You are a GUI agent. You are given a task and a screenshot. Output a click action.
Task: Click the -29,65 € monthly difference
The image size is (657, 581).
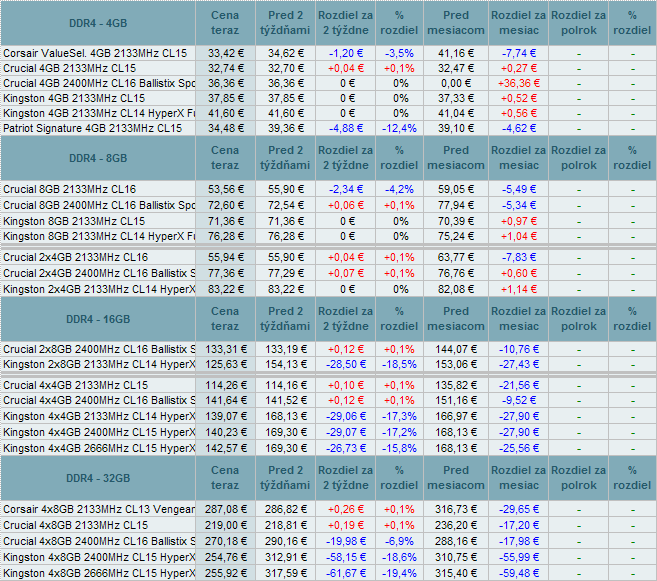pos(519,509)
